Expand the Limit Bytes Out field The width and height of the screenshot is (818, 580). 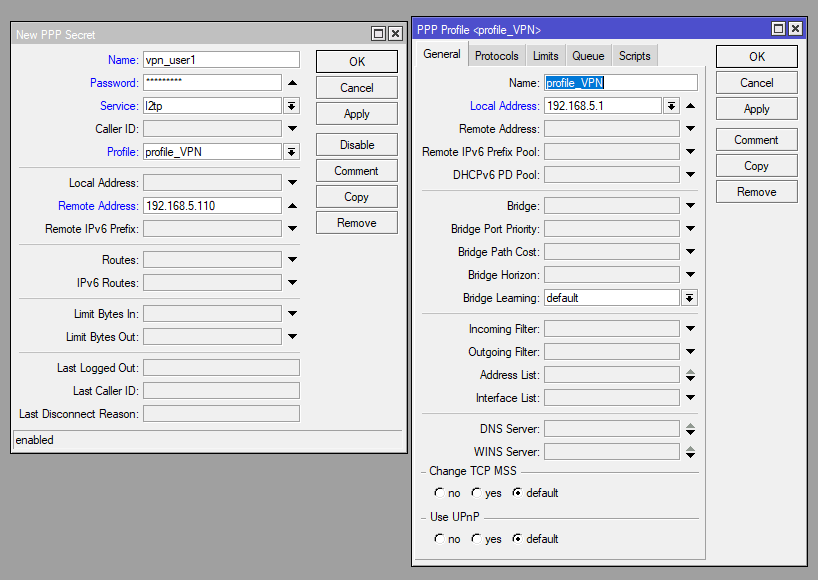pos(293,336)
